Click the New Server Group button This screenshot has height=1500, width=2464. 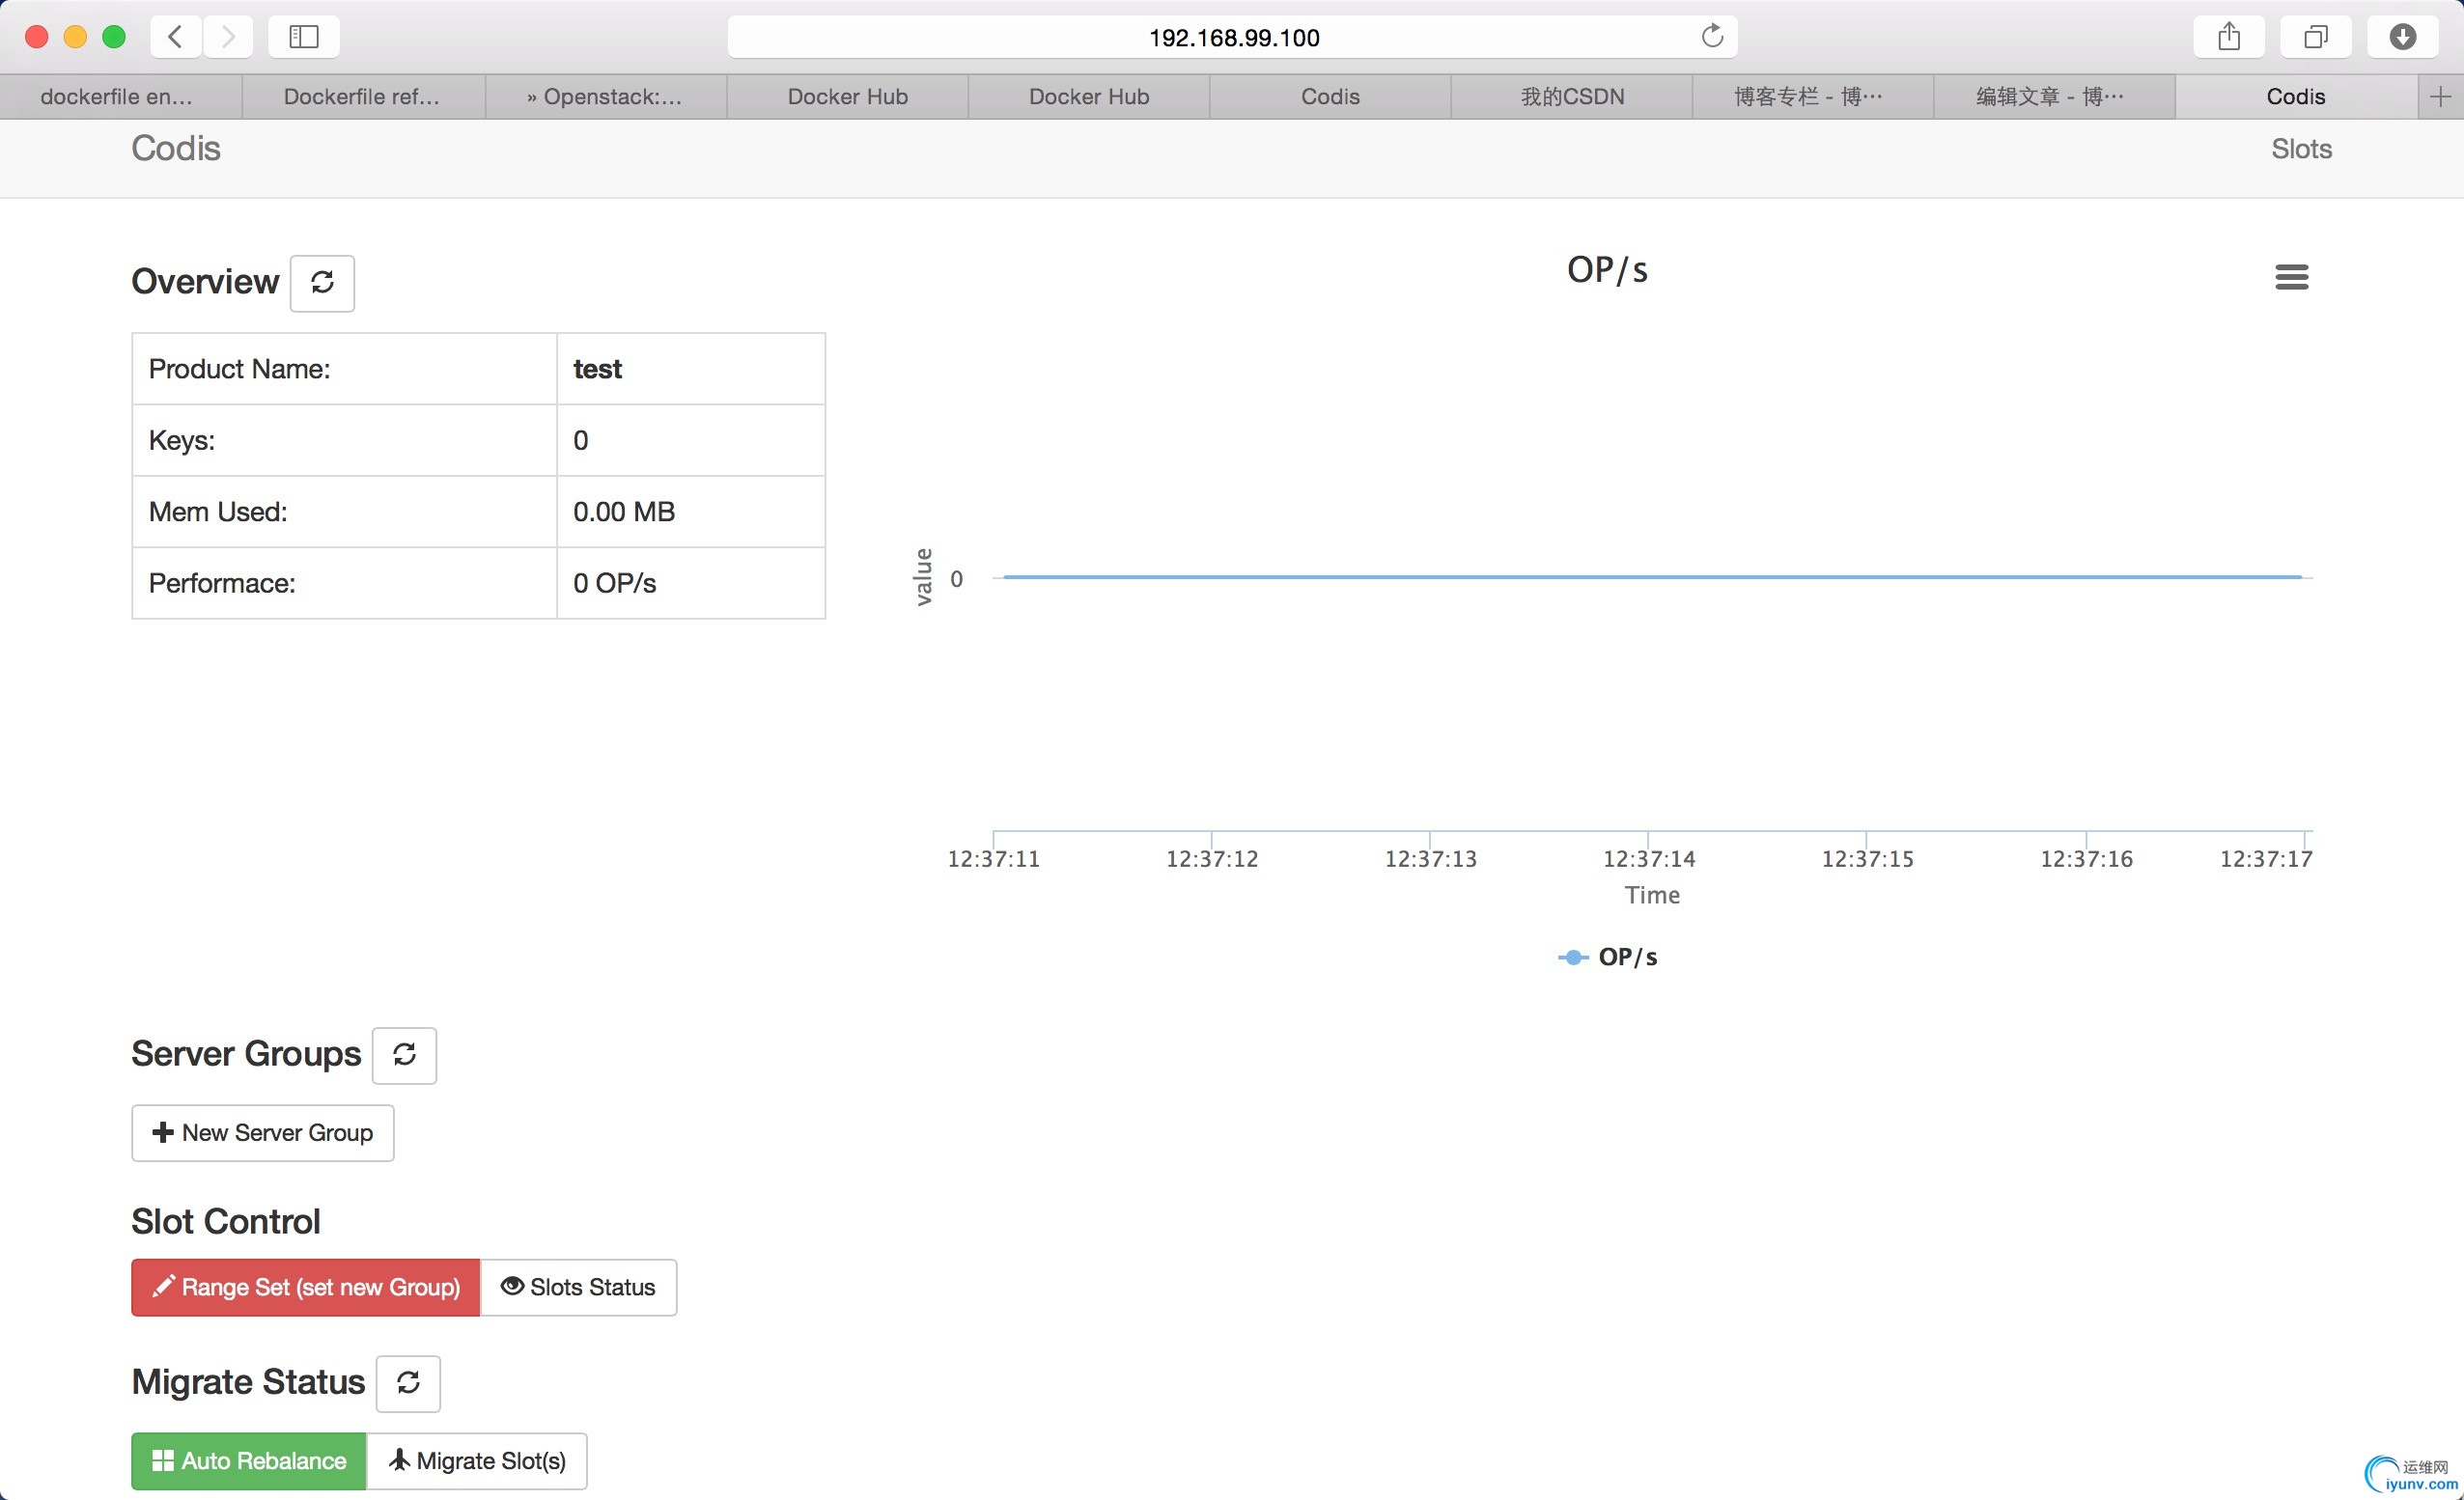263,1133
